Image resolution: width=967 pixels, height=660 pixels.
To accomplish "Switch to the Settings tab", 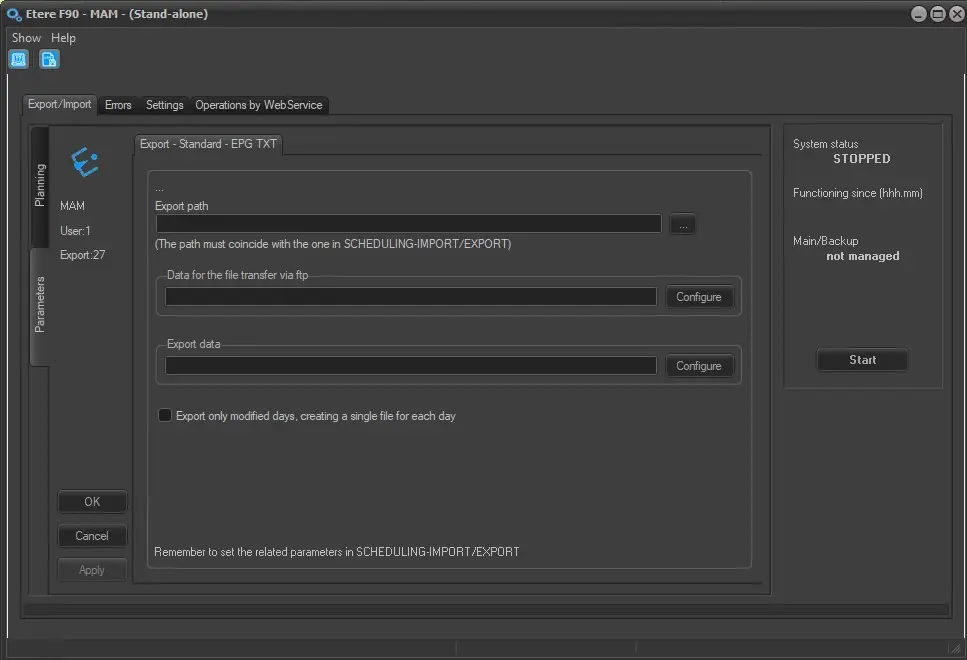I will pyautogui.click(x=164, y=105).
